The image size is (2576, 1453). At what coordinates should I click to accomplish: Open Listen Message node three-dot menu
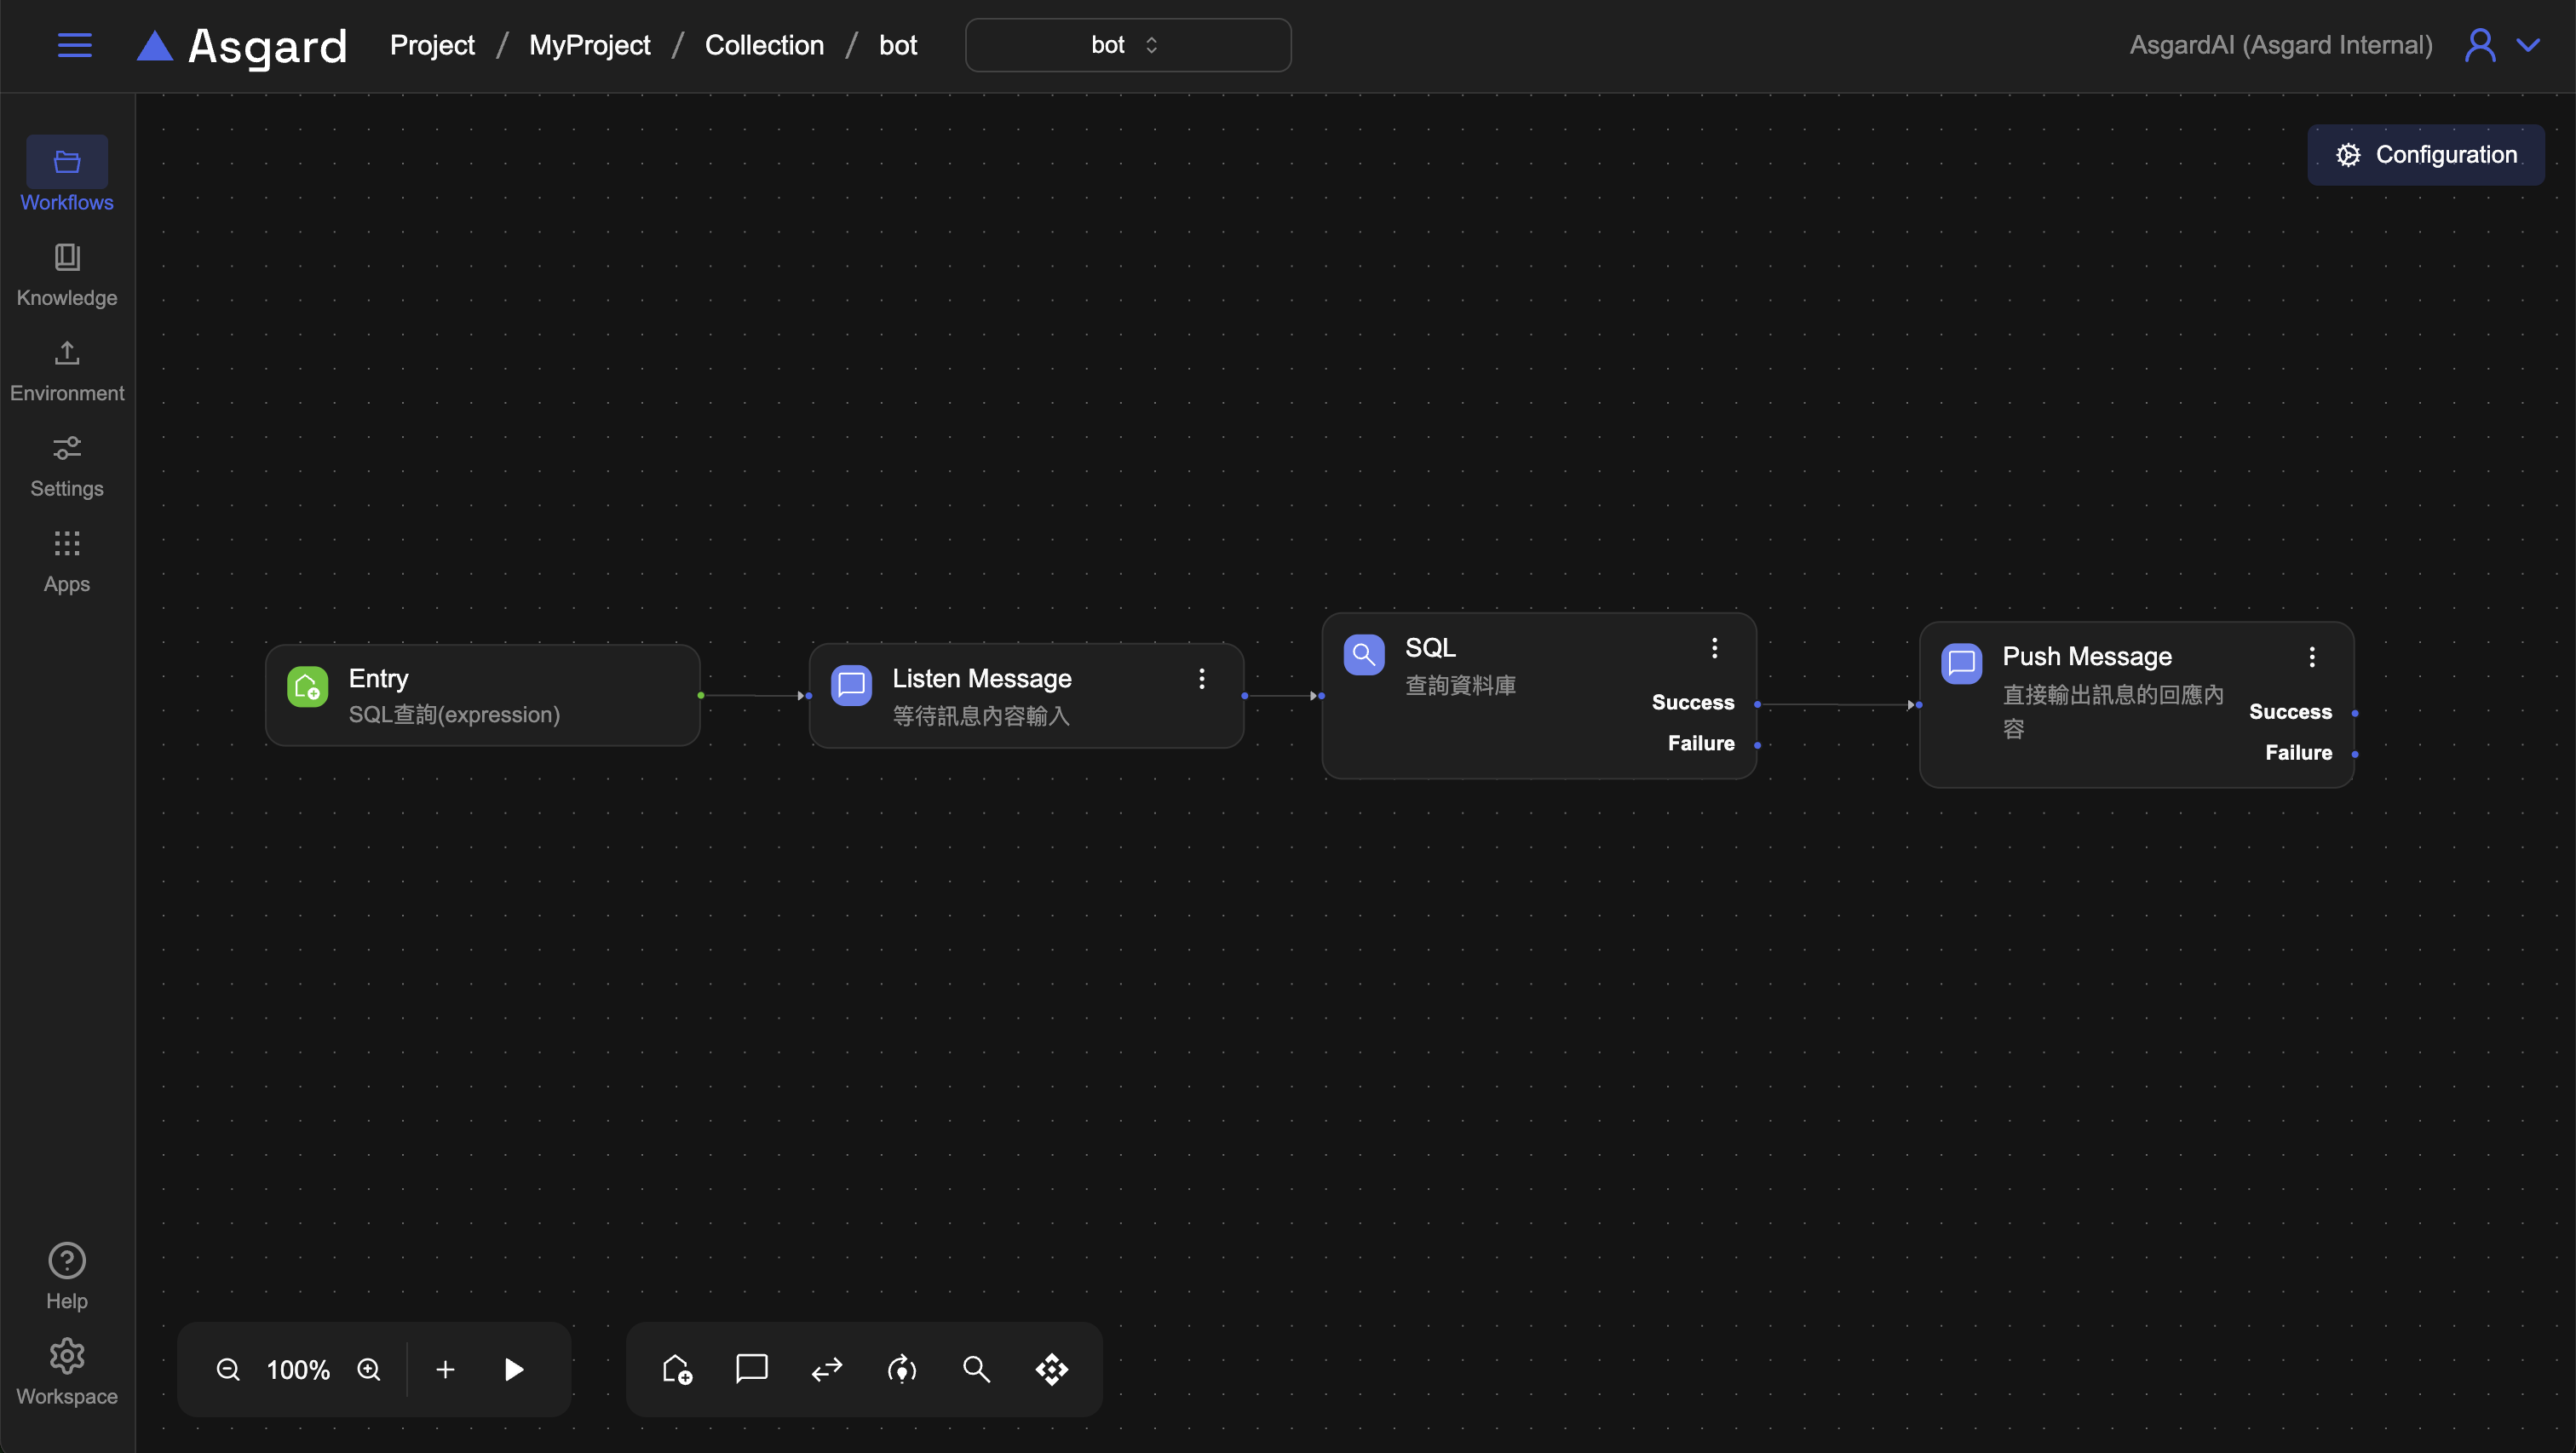tap(1201, 679)
